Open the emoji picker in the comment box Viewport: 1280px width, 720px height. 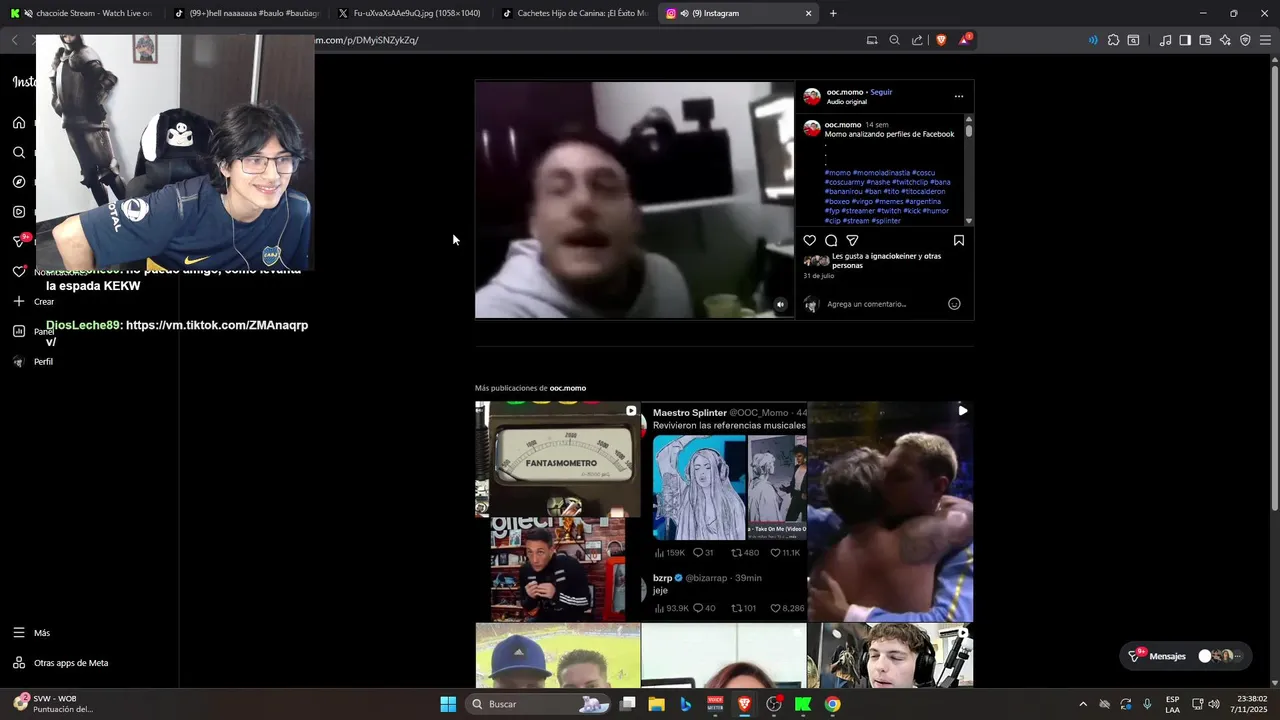pyautogui.click(x=954, y=304)
